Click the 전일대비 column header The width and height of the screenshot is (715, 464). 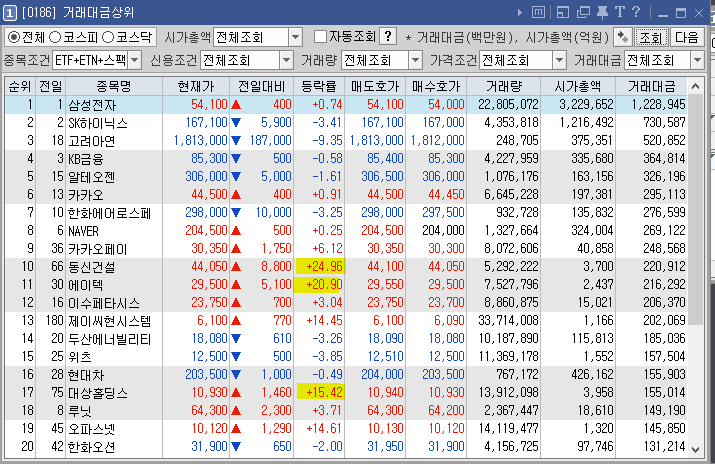click(x=262, y=86)
